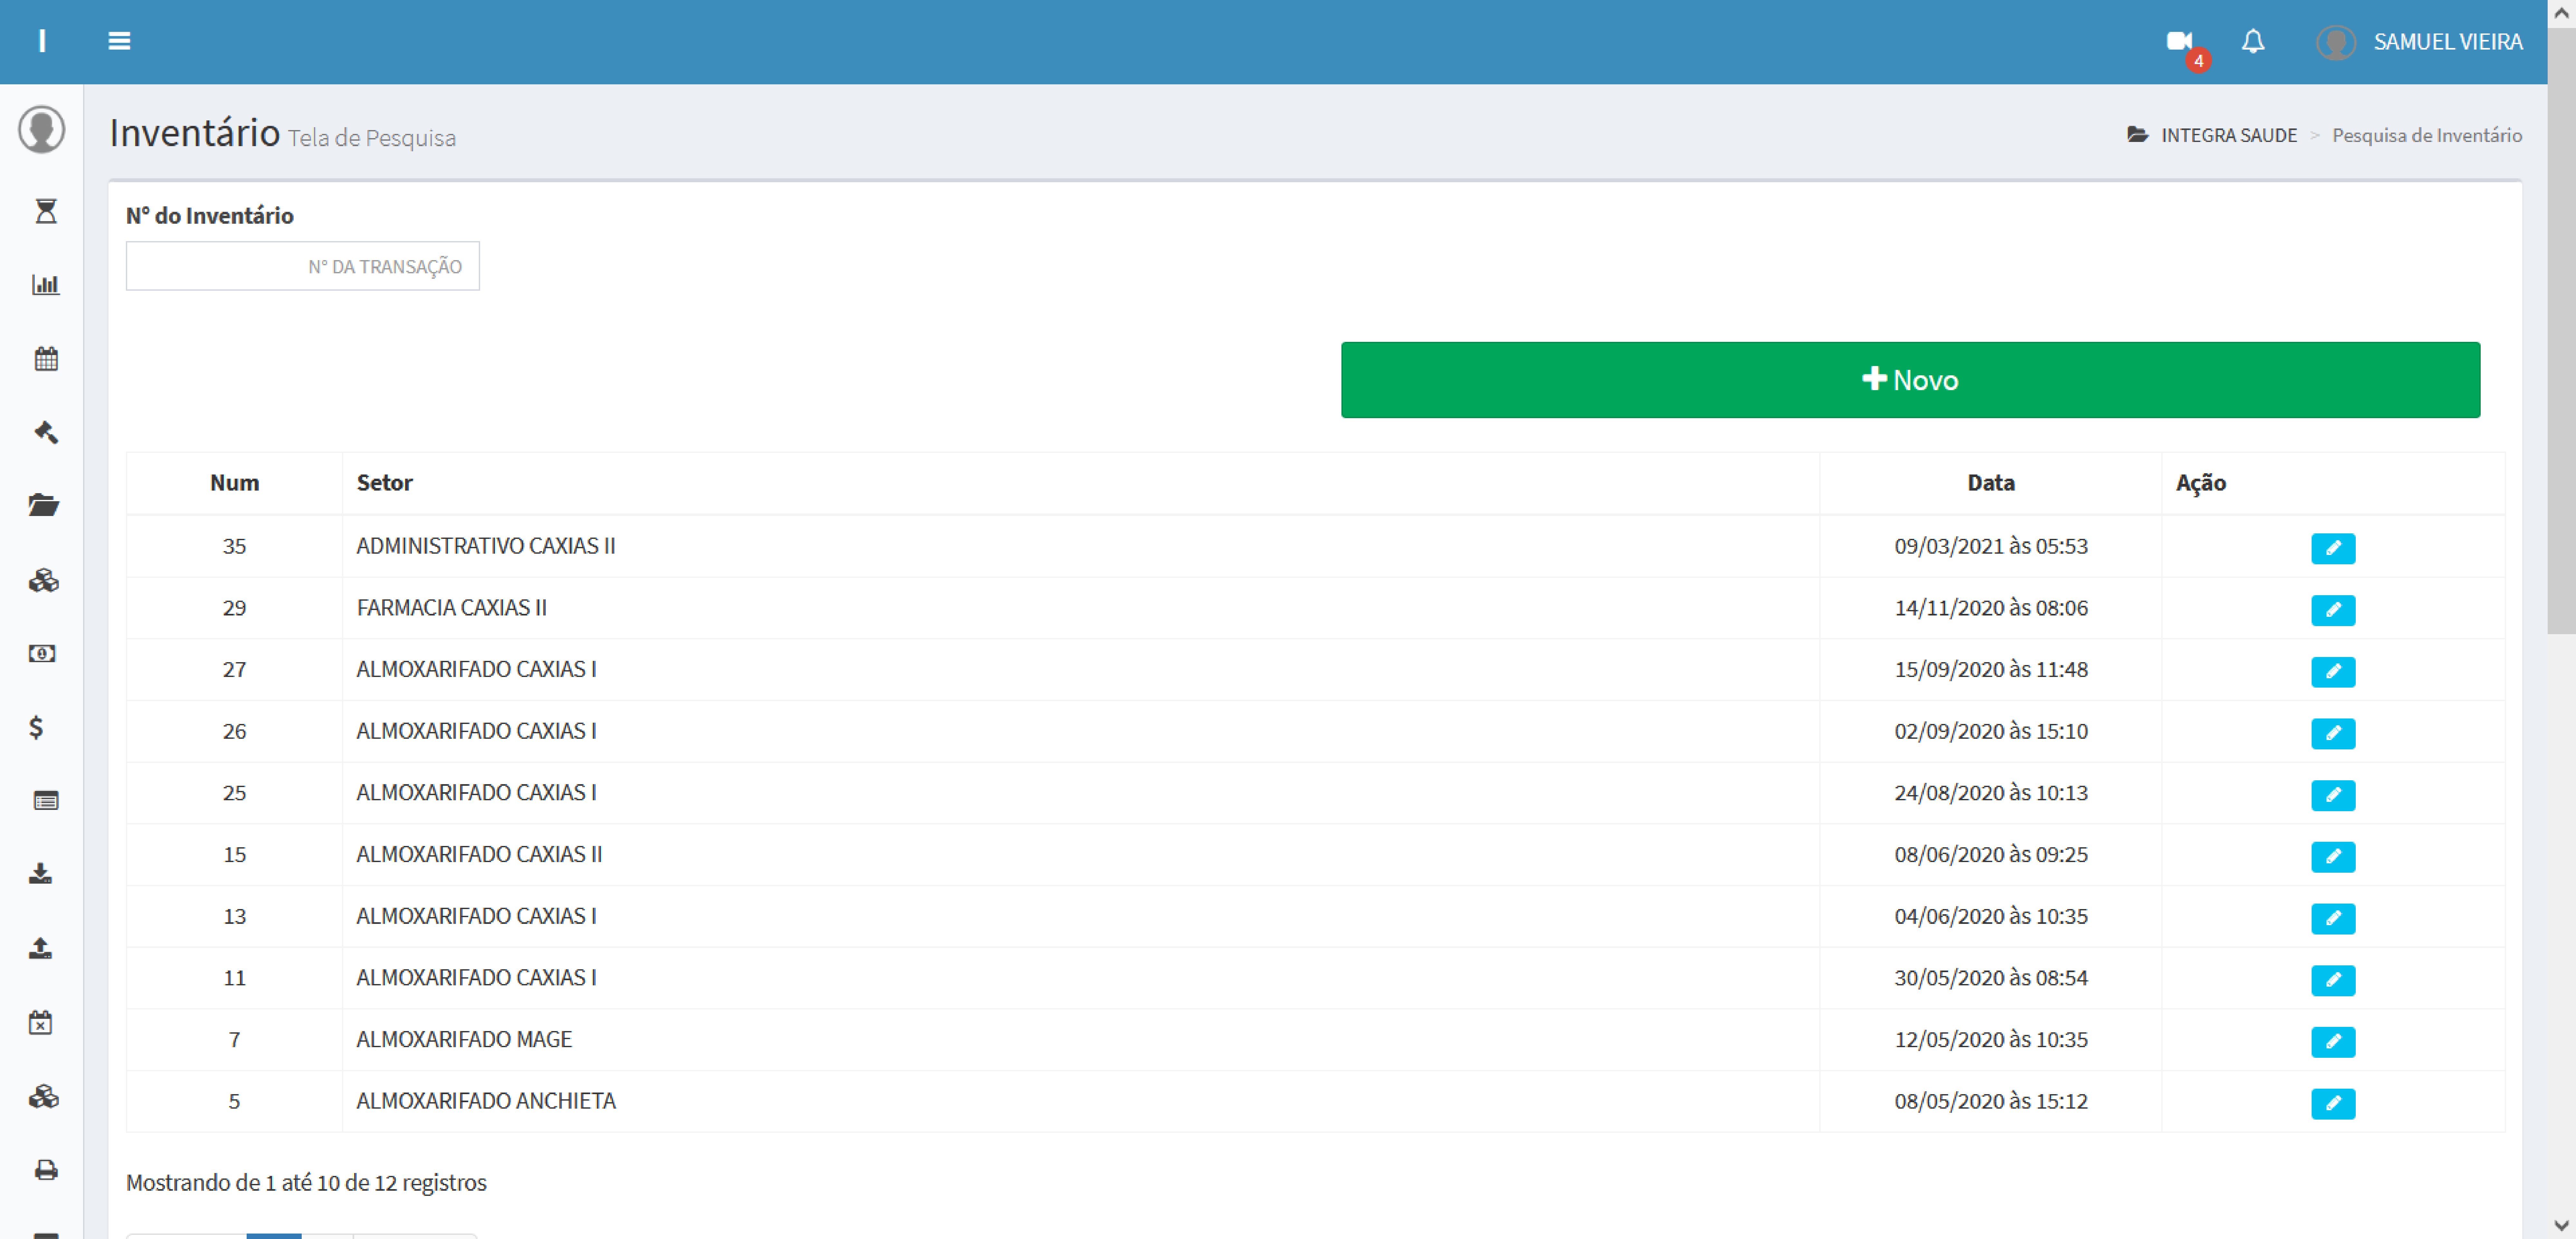Open the printer sidebar icon
Viewport: 2576px width, 1239px height.
click(46, 1170)
